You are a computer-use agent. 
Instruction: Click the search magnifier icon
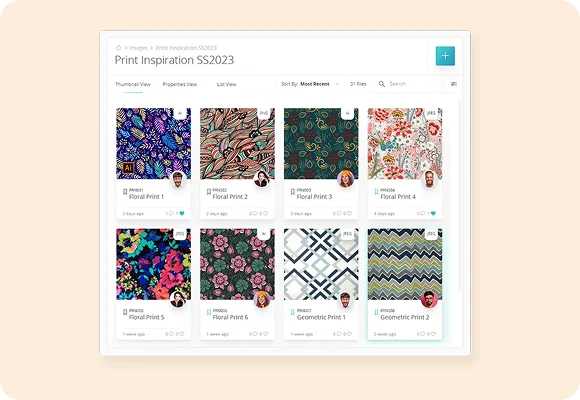(382, 84)
